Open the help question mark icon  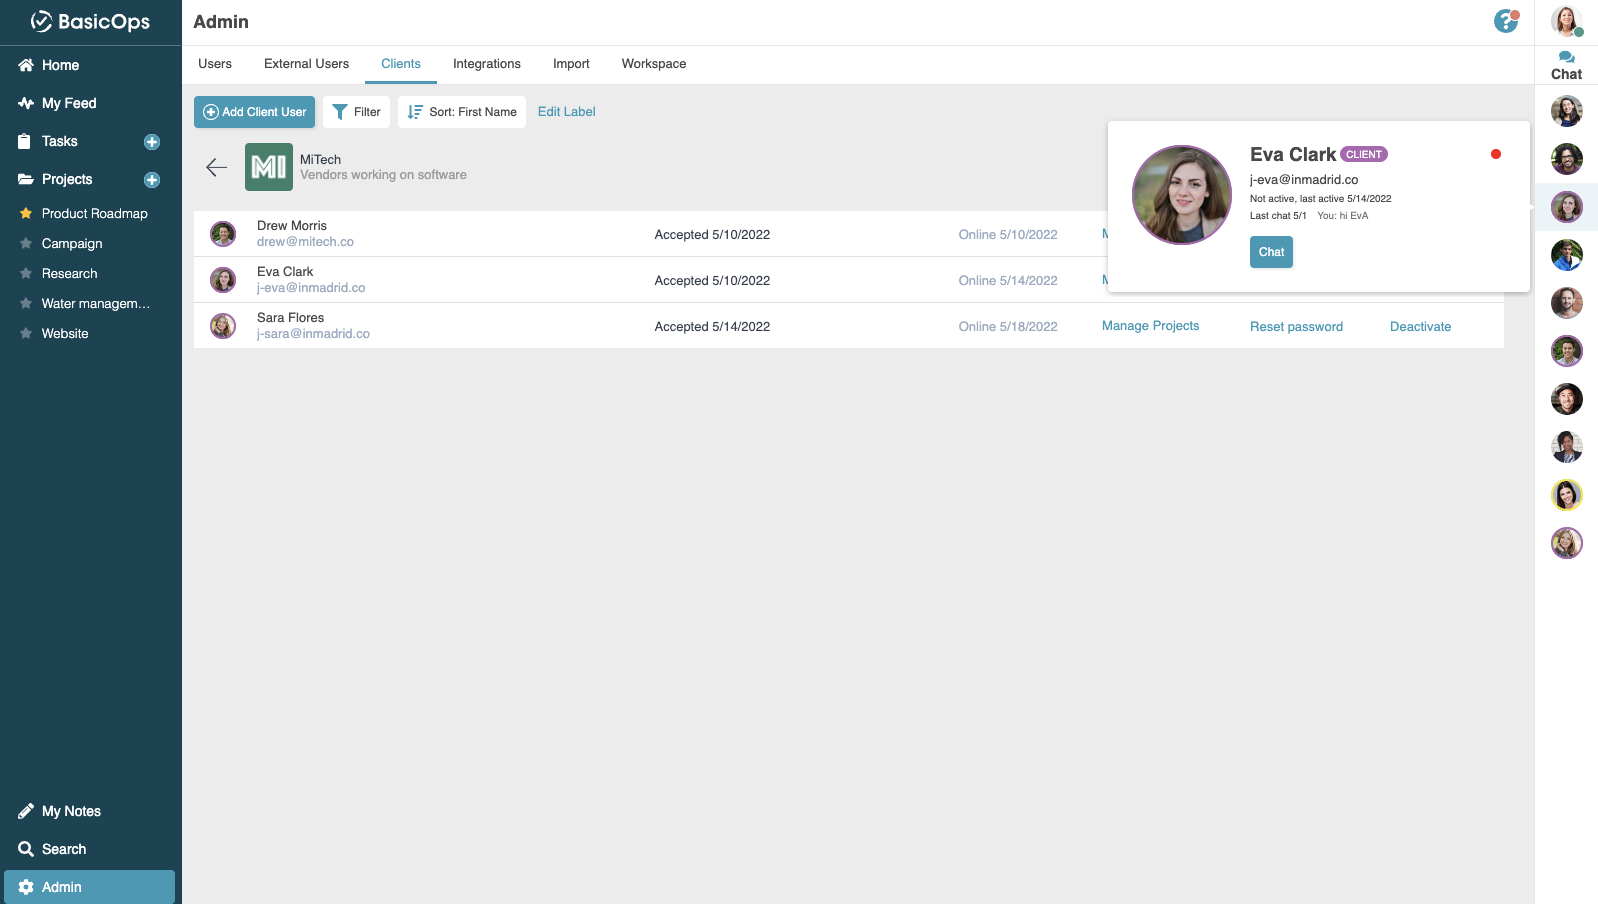point(1506,21)
